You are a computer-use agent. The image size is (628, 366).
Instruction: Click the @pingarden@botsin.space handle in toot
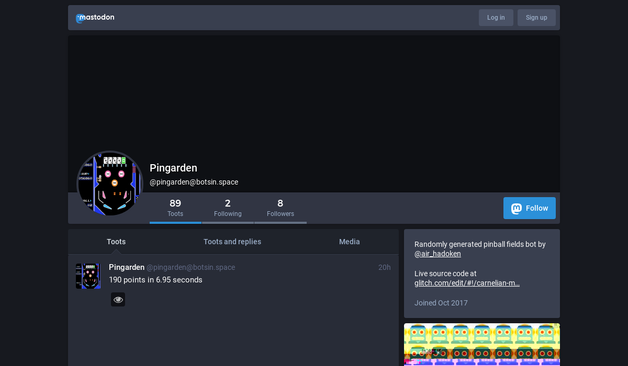click(x=191, y=267)
